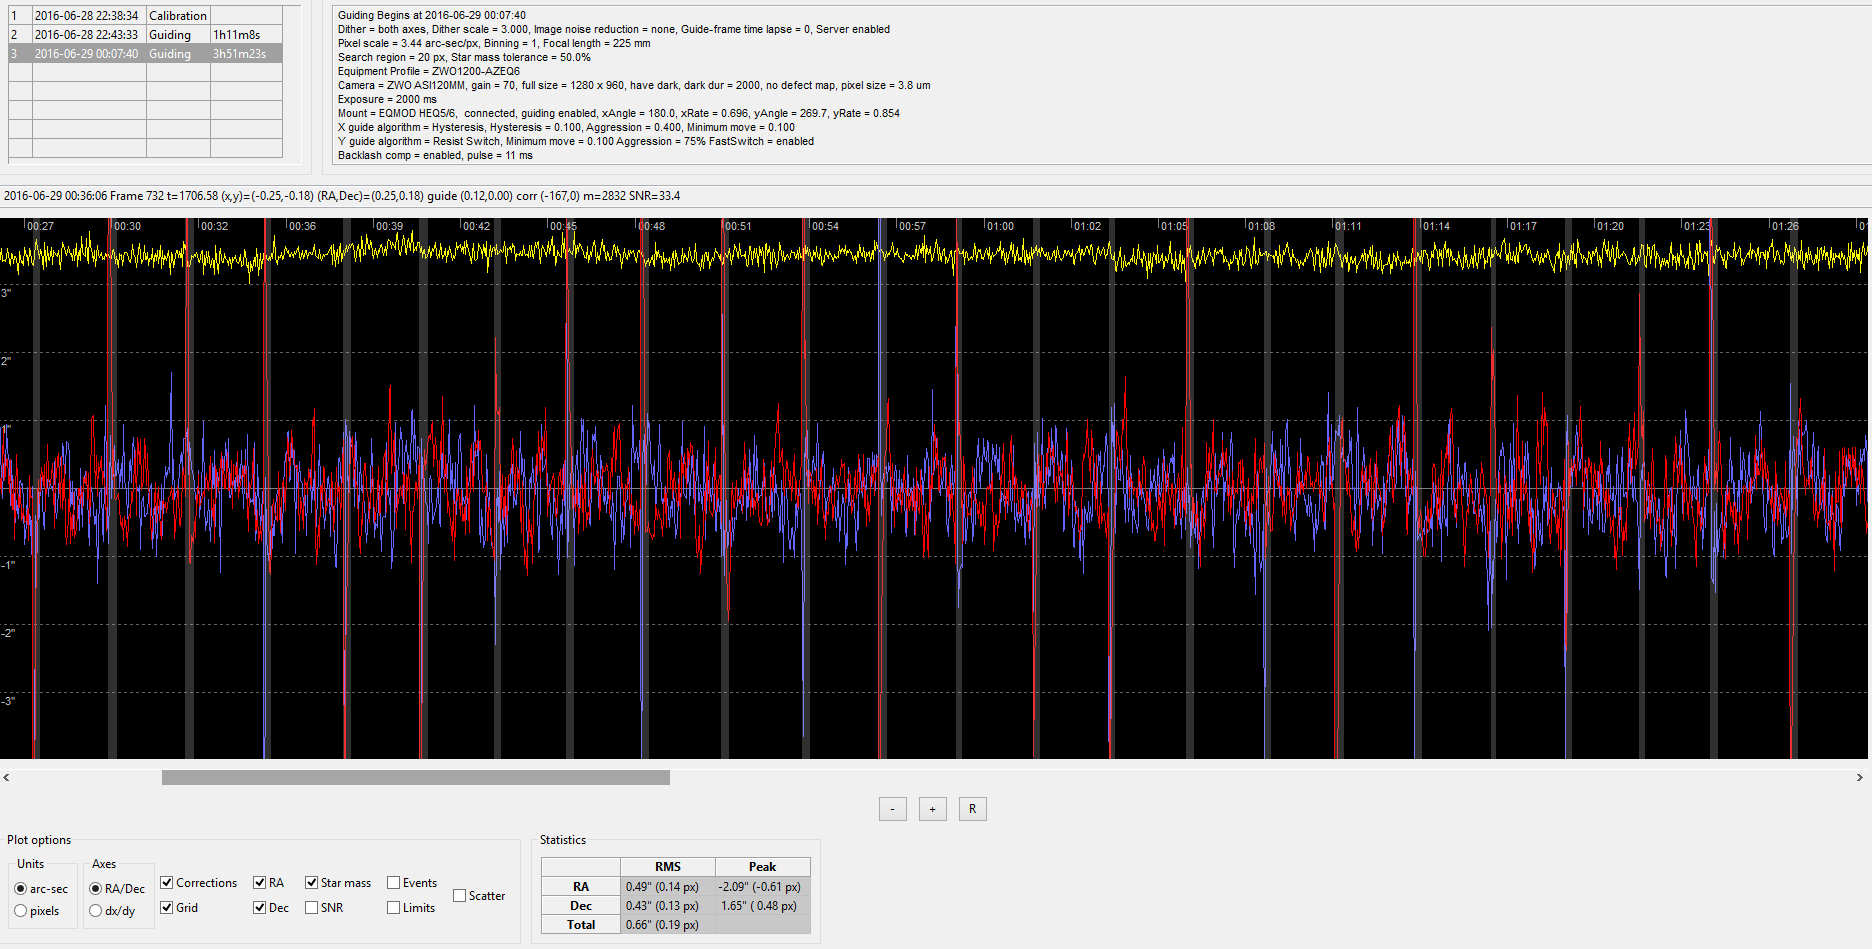Click the Total row label in Statistics

click(581, 925)
